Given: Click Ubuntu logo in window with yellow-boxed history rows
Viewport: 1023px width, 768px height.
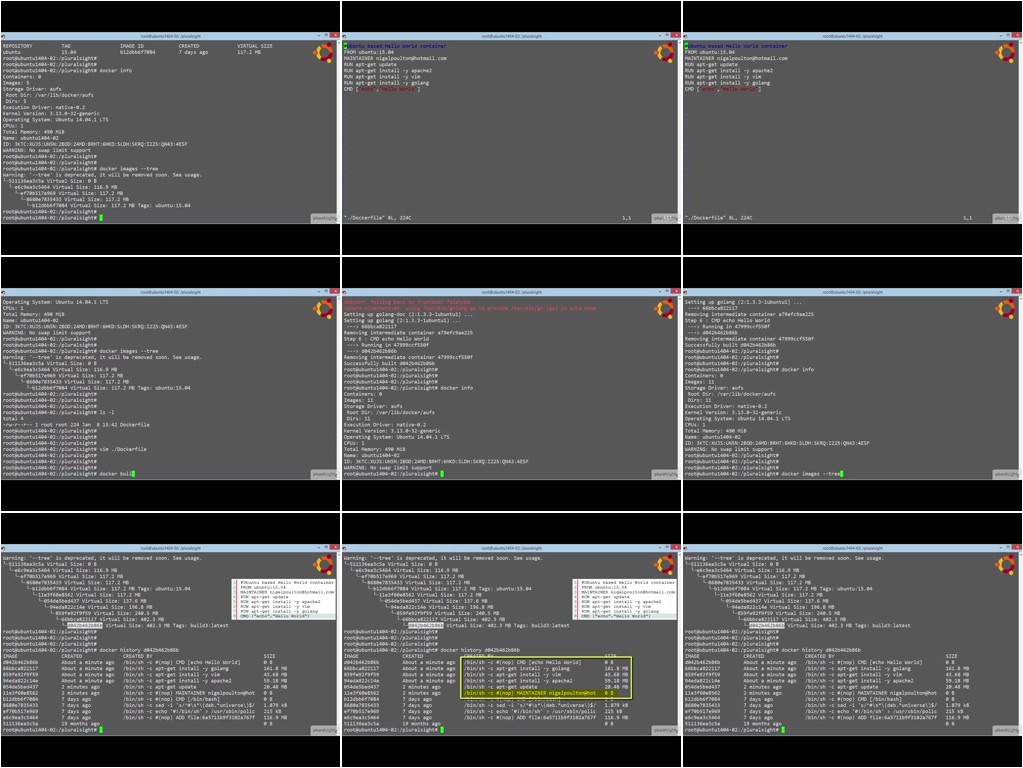Looking at the screenshot, I should click(x=665, y=564).
